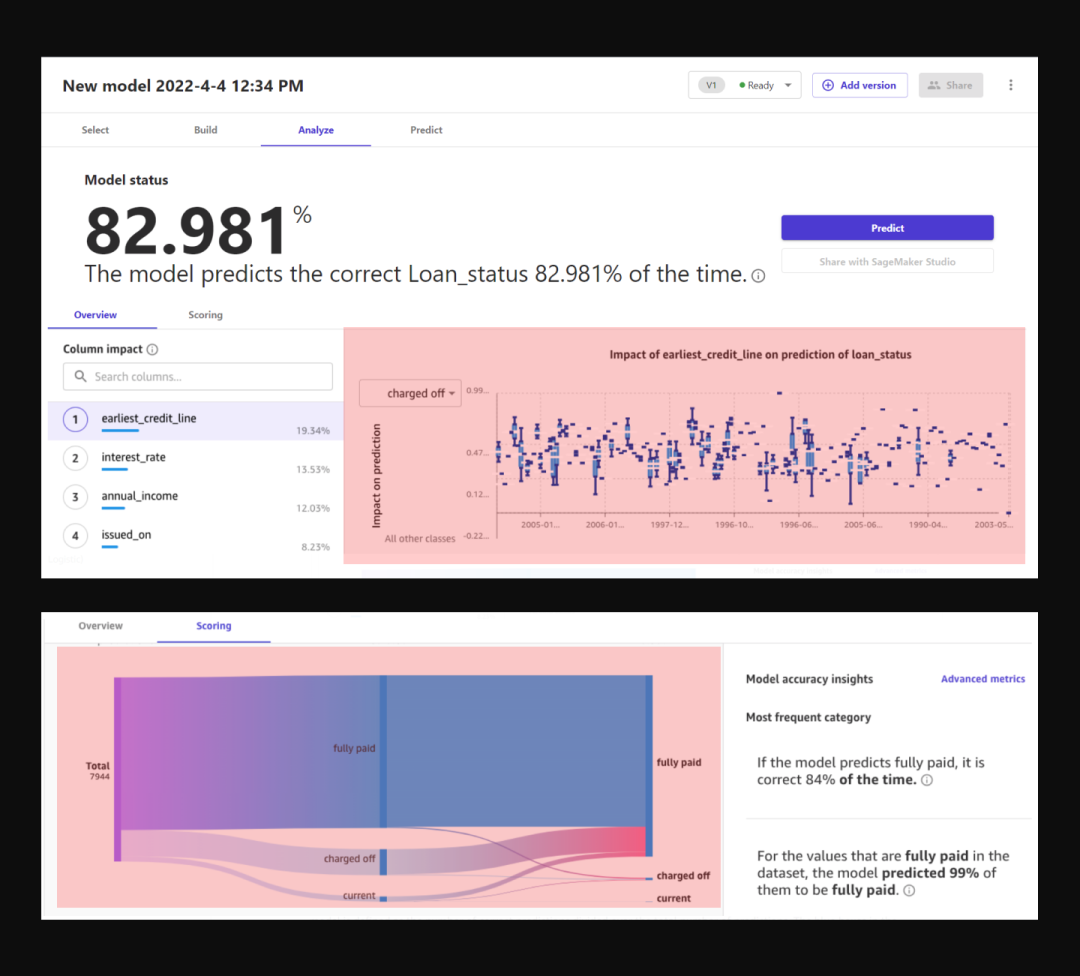The image size is (1080, 976).
Task: Click the number 4 rank circle
Action: (x=75, y=536)
